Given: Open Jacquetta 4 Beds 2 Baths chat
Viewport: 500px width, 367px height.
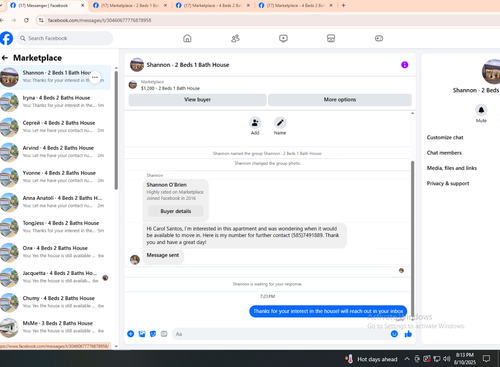Looking at the screenshot, I should click(x=55, y=277).
